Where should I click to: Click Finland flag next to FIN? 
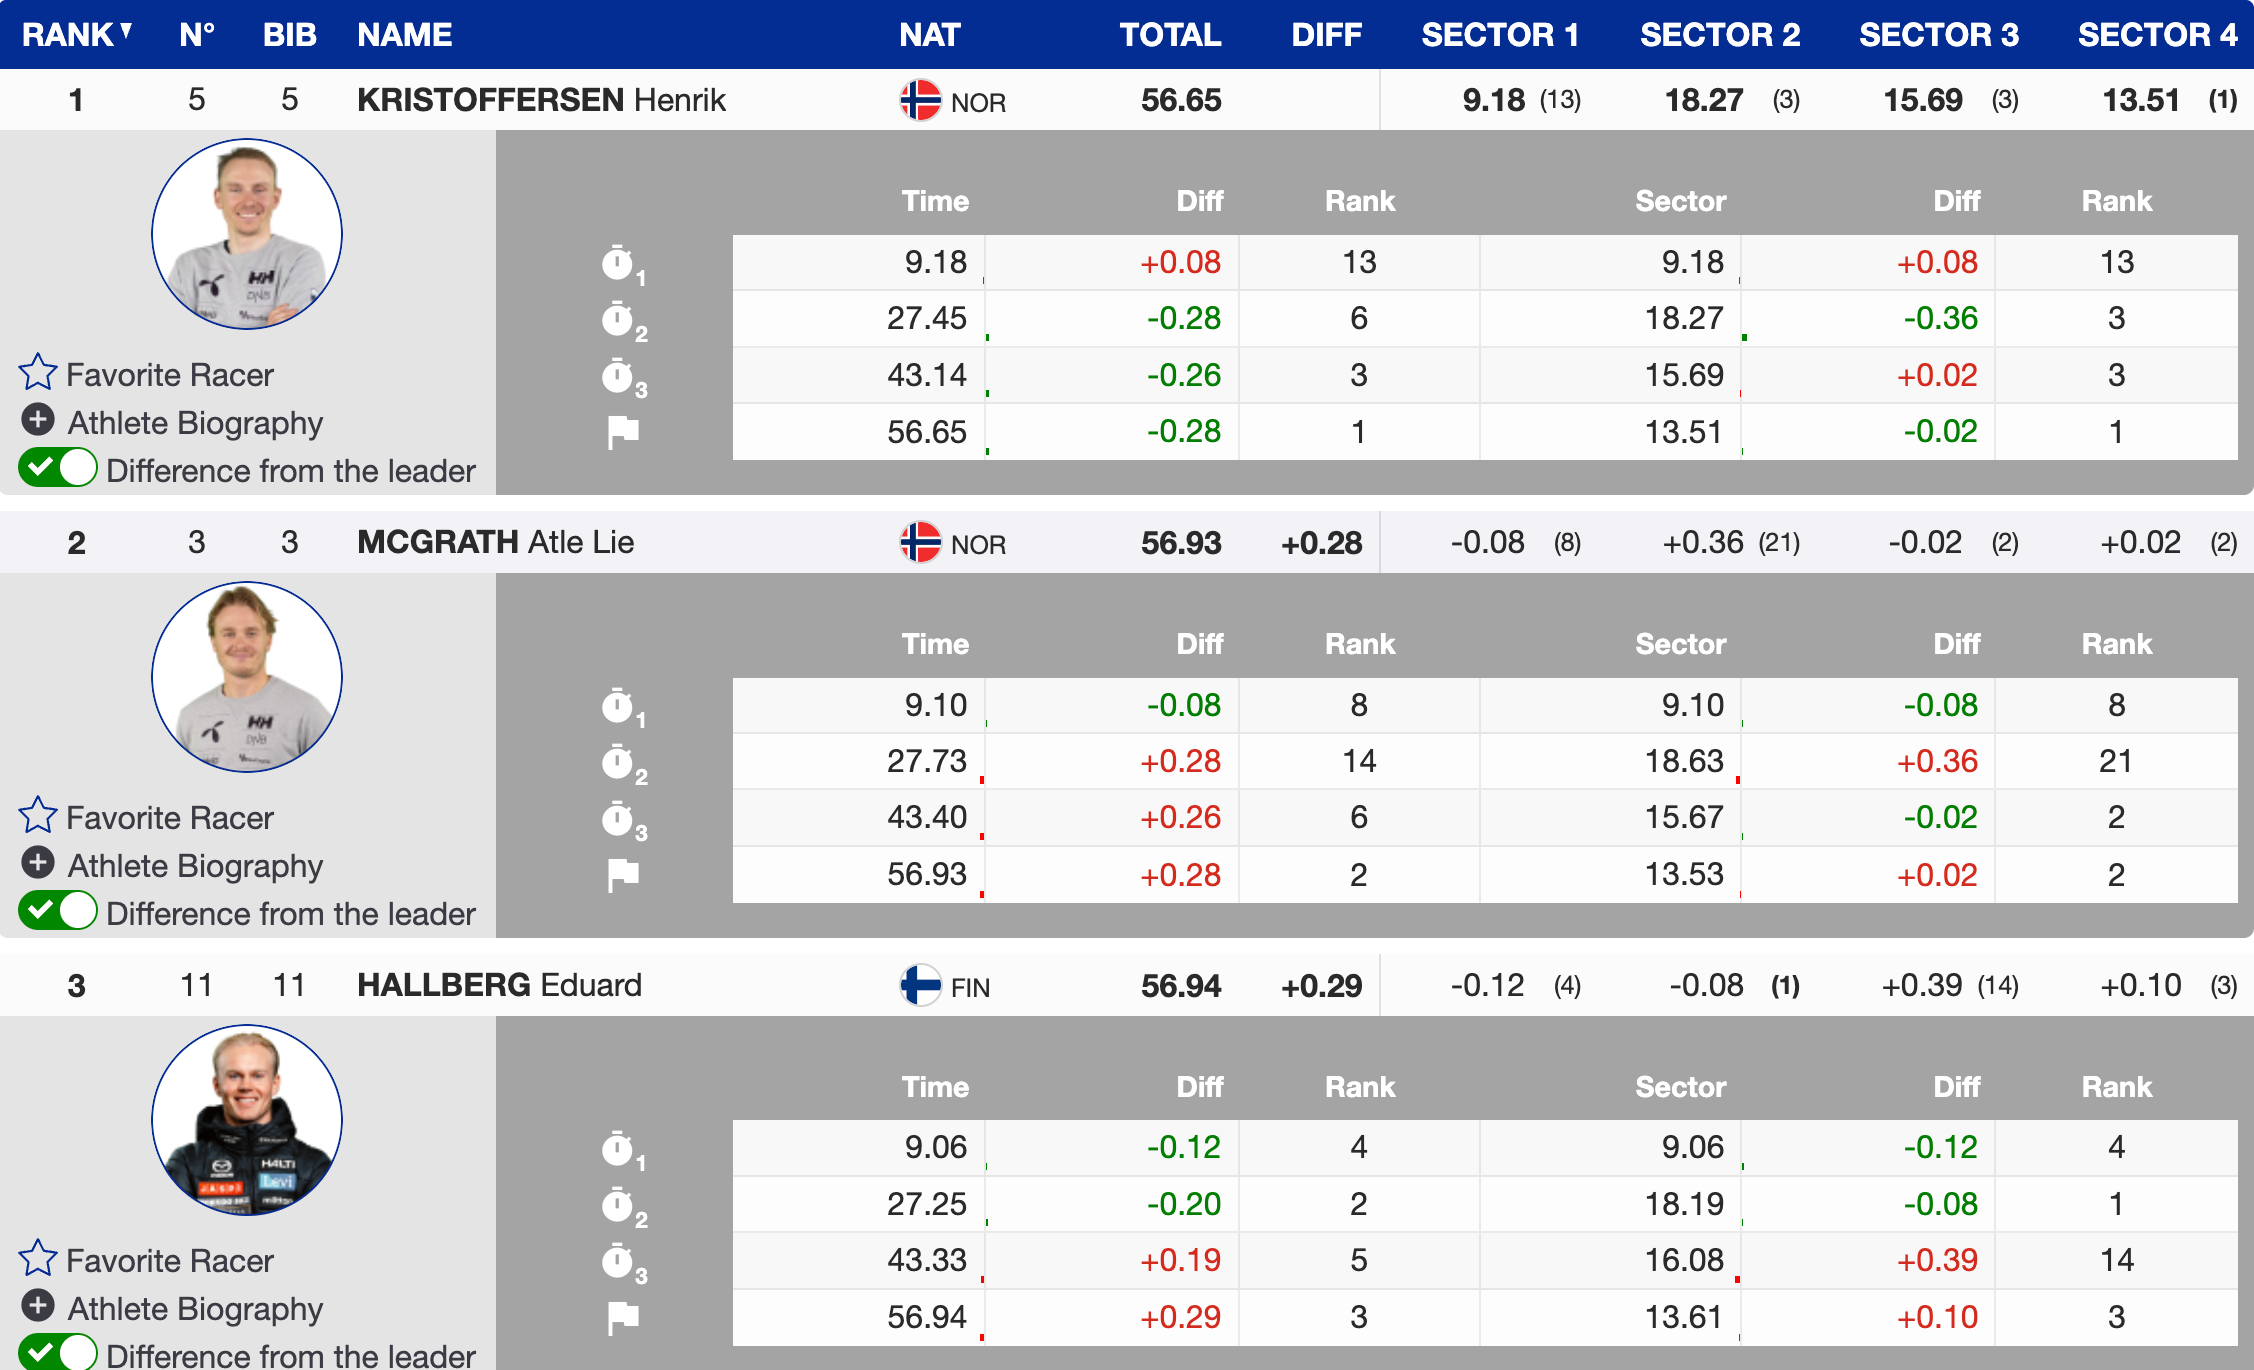click(920, 985)
